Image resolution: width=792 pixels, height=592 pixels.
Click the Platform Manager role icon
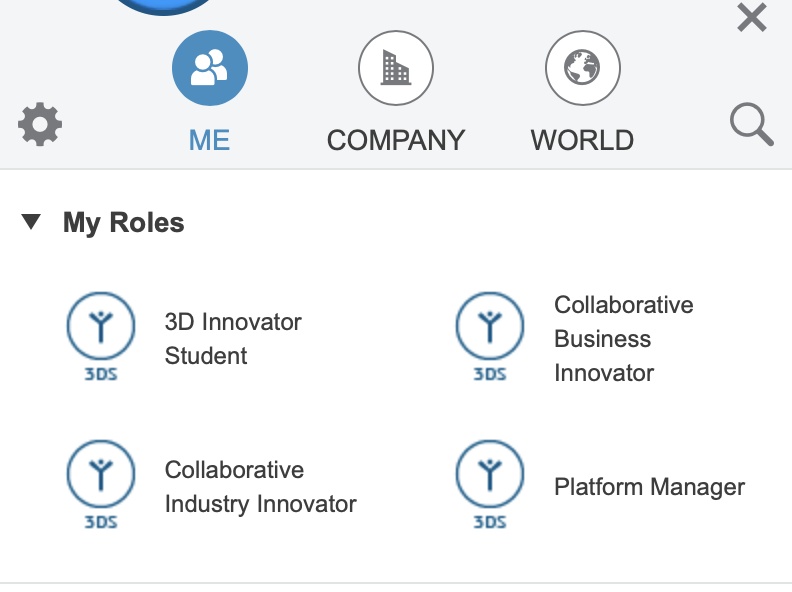[489, 476]
